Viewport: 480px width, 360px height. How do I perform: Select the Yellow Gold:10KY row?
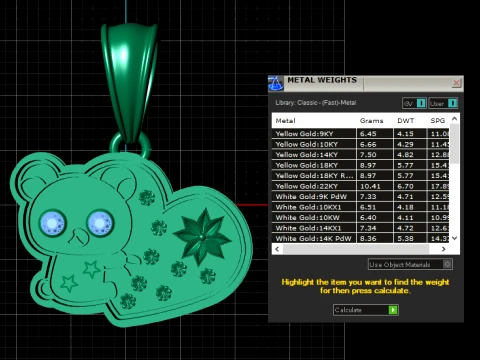coord(361,144)
